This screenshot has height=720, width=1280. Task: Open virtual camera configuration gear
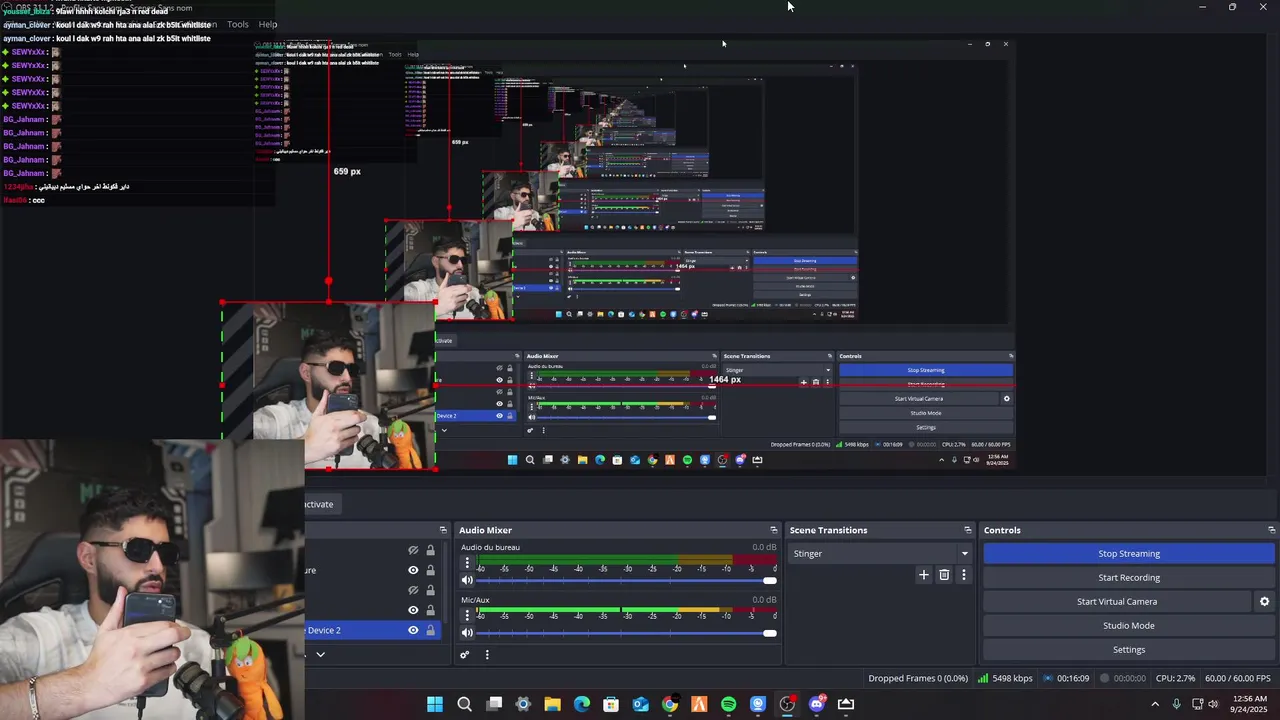tap(1264, 602)
